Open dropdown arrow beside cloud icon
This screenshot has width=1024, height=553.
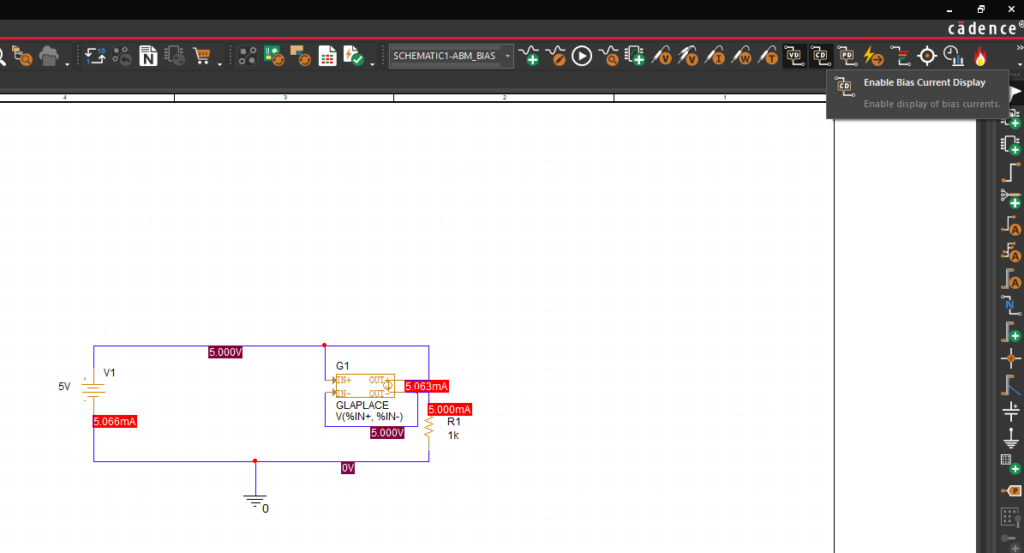tap(67, 63)
